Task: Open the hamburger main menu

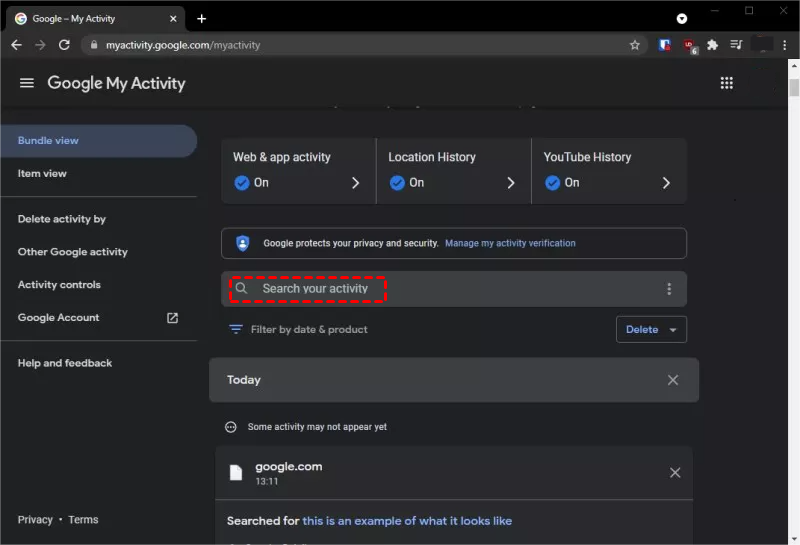Action: [27, 84]
